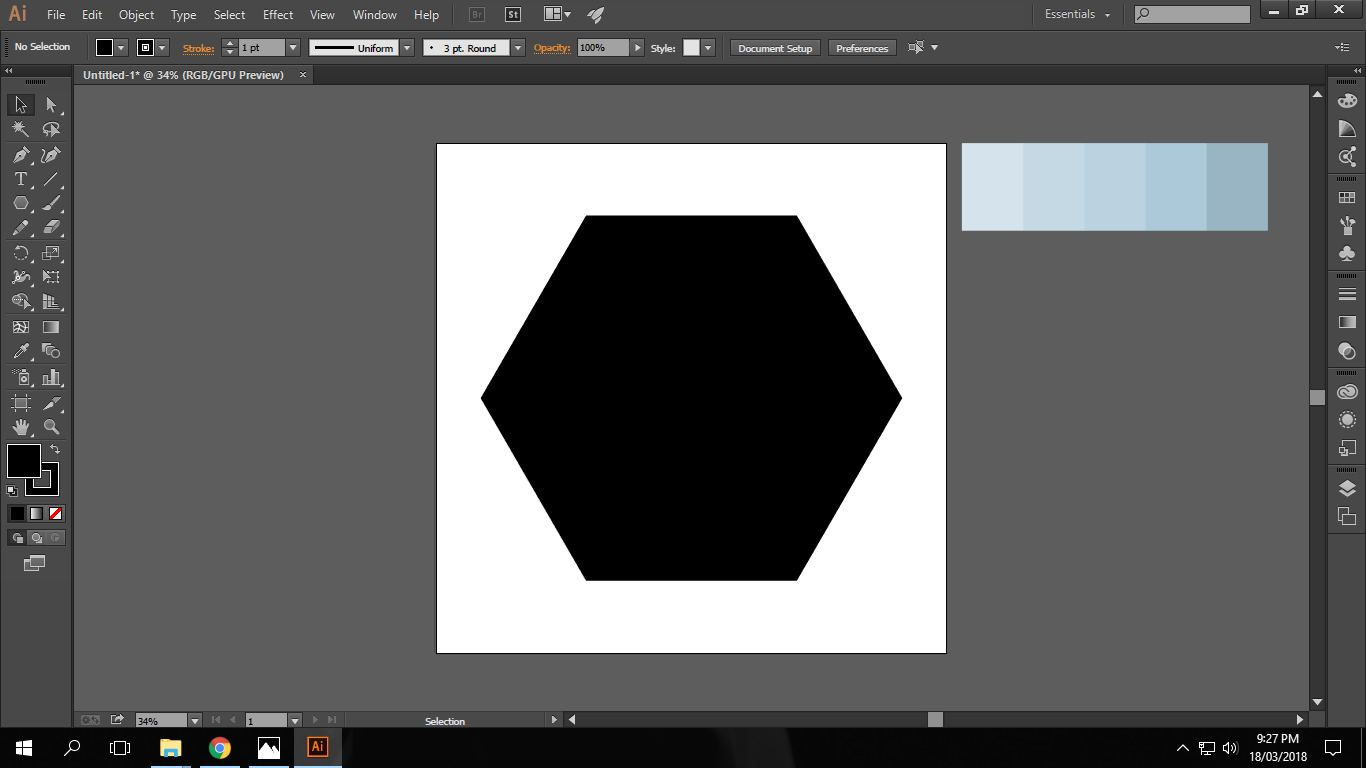This screenshot has height=768, width=1366.
Task: Open zoom level dropdown at 34%
Action: pos(195,720)
